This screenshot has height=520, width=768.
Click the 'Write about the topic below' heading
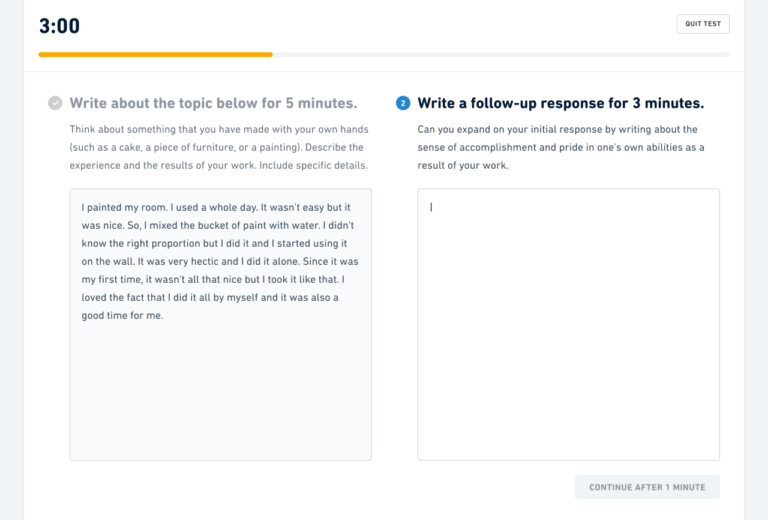click(213, 103)
